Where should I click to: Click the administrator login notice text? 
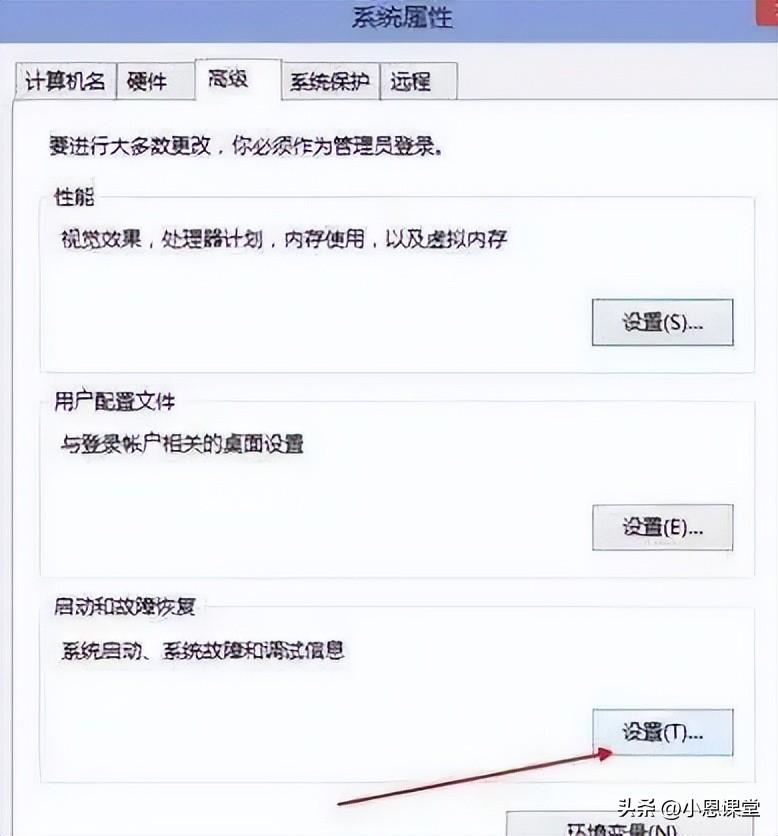[x=246, y=146]
